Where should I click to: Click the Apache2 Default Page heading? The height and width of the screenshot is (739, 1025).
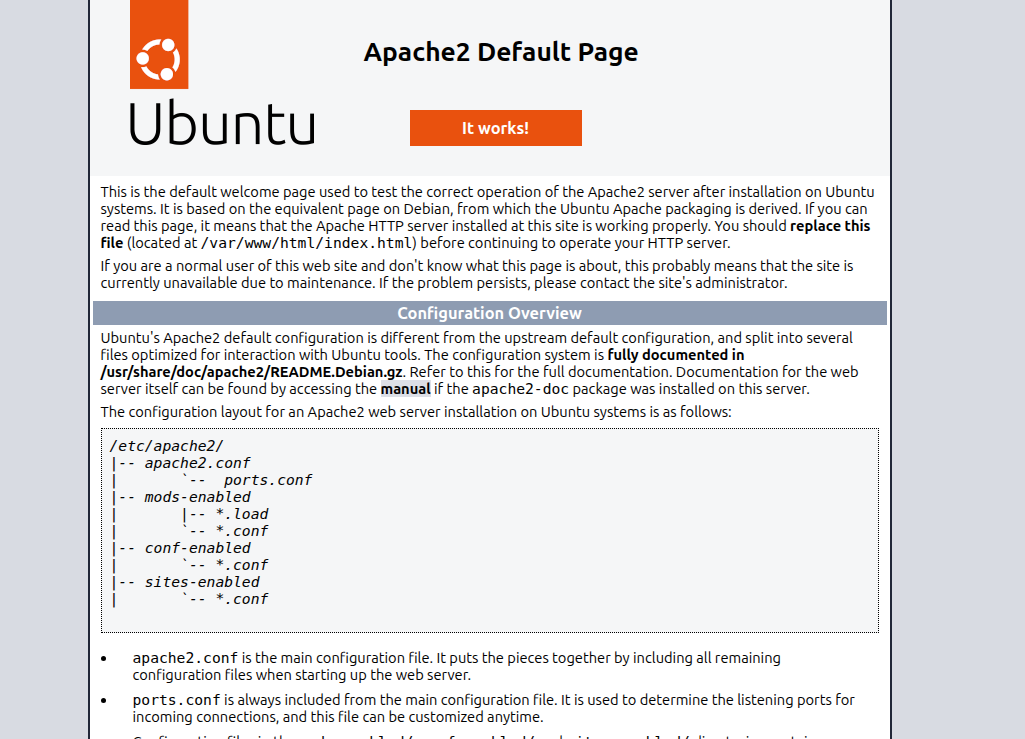pos(502,51)
